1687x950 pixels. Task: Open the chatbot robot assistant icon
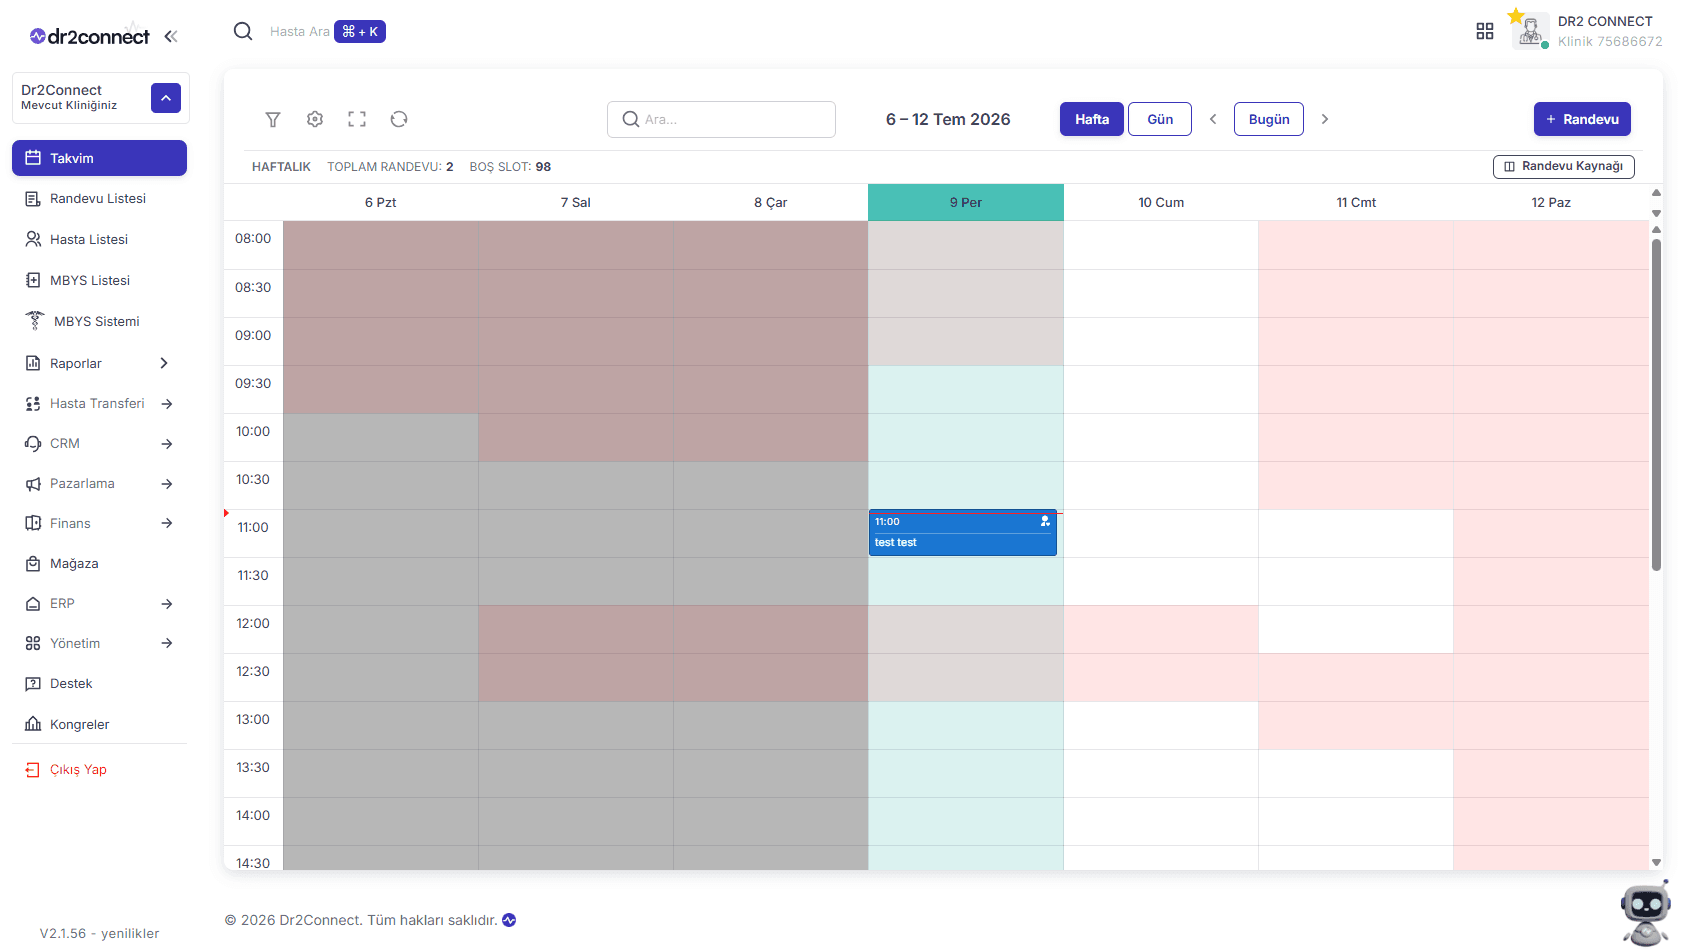point(1645,913)
